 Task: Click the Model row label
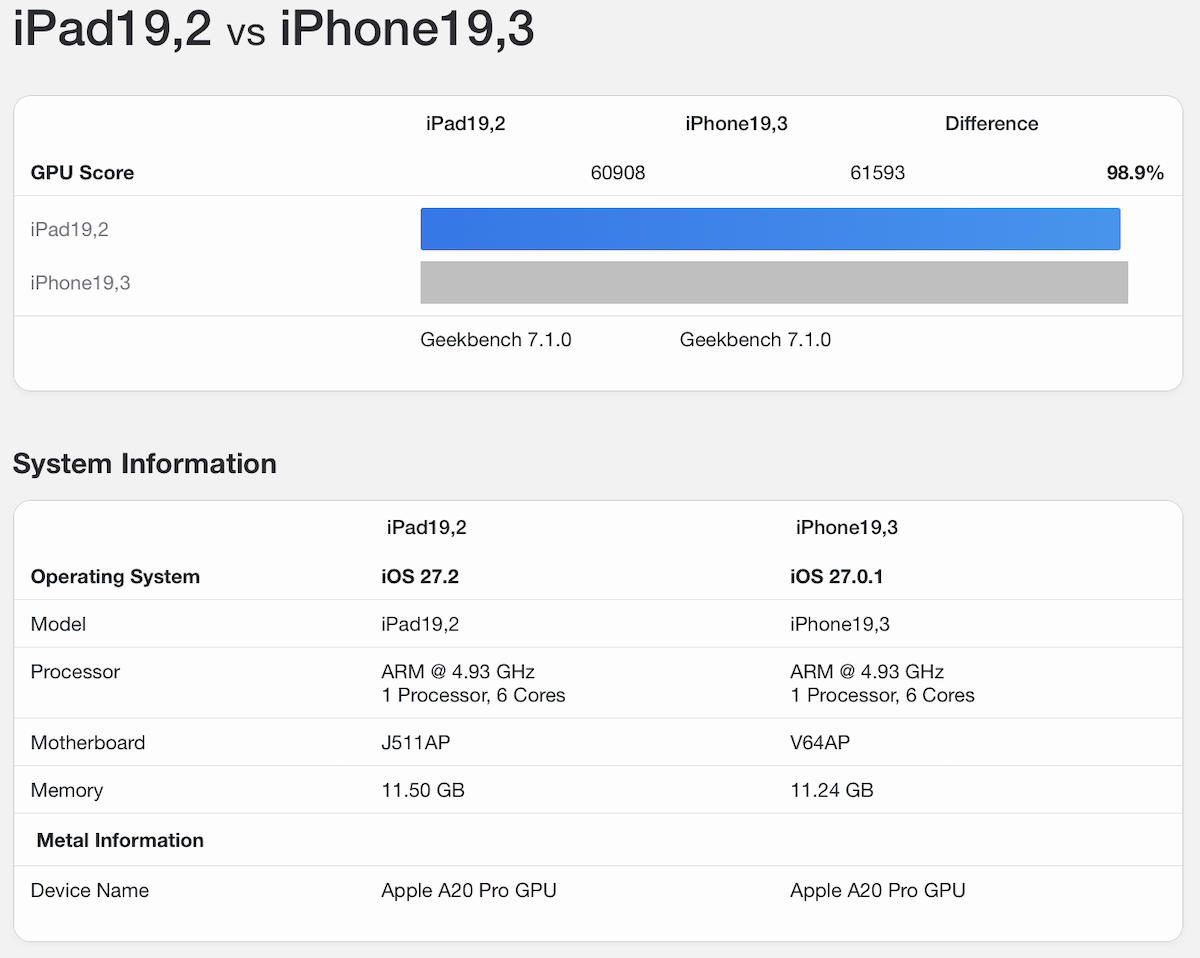pyautogui.click(x=58, y=624)
